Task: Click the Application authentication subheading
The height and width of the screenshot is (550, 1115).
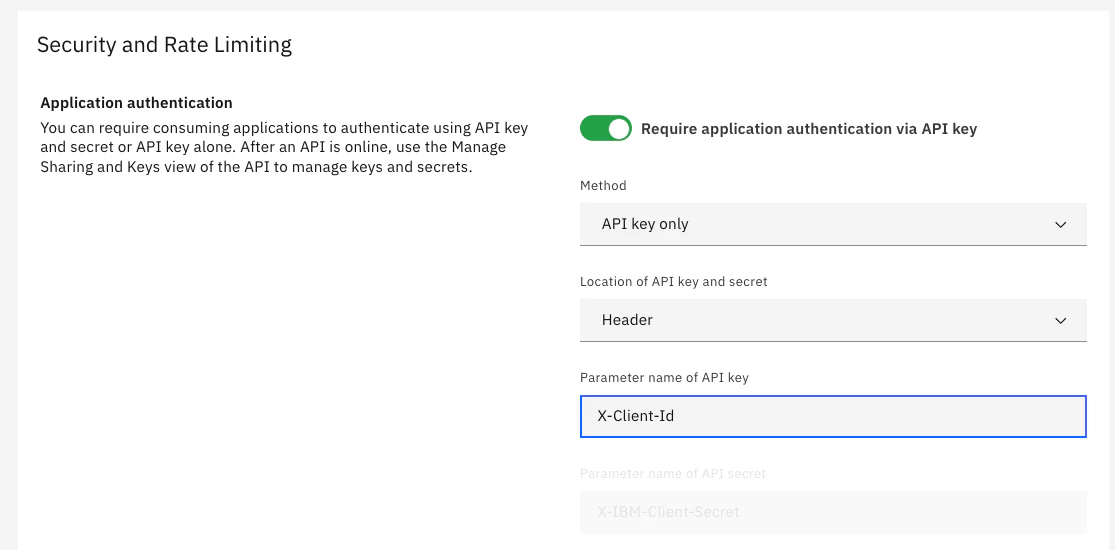Action: coord(137,102)
